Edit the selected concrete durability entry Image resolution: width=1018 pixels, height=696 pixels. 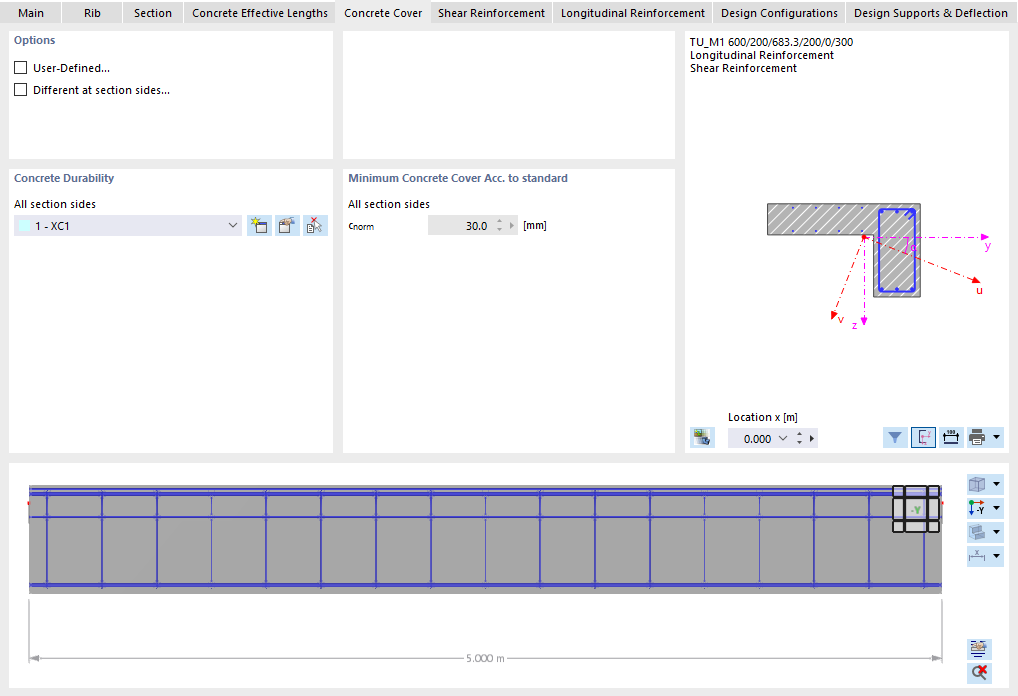pos(287,226)
